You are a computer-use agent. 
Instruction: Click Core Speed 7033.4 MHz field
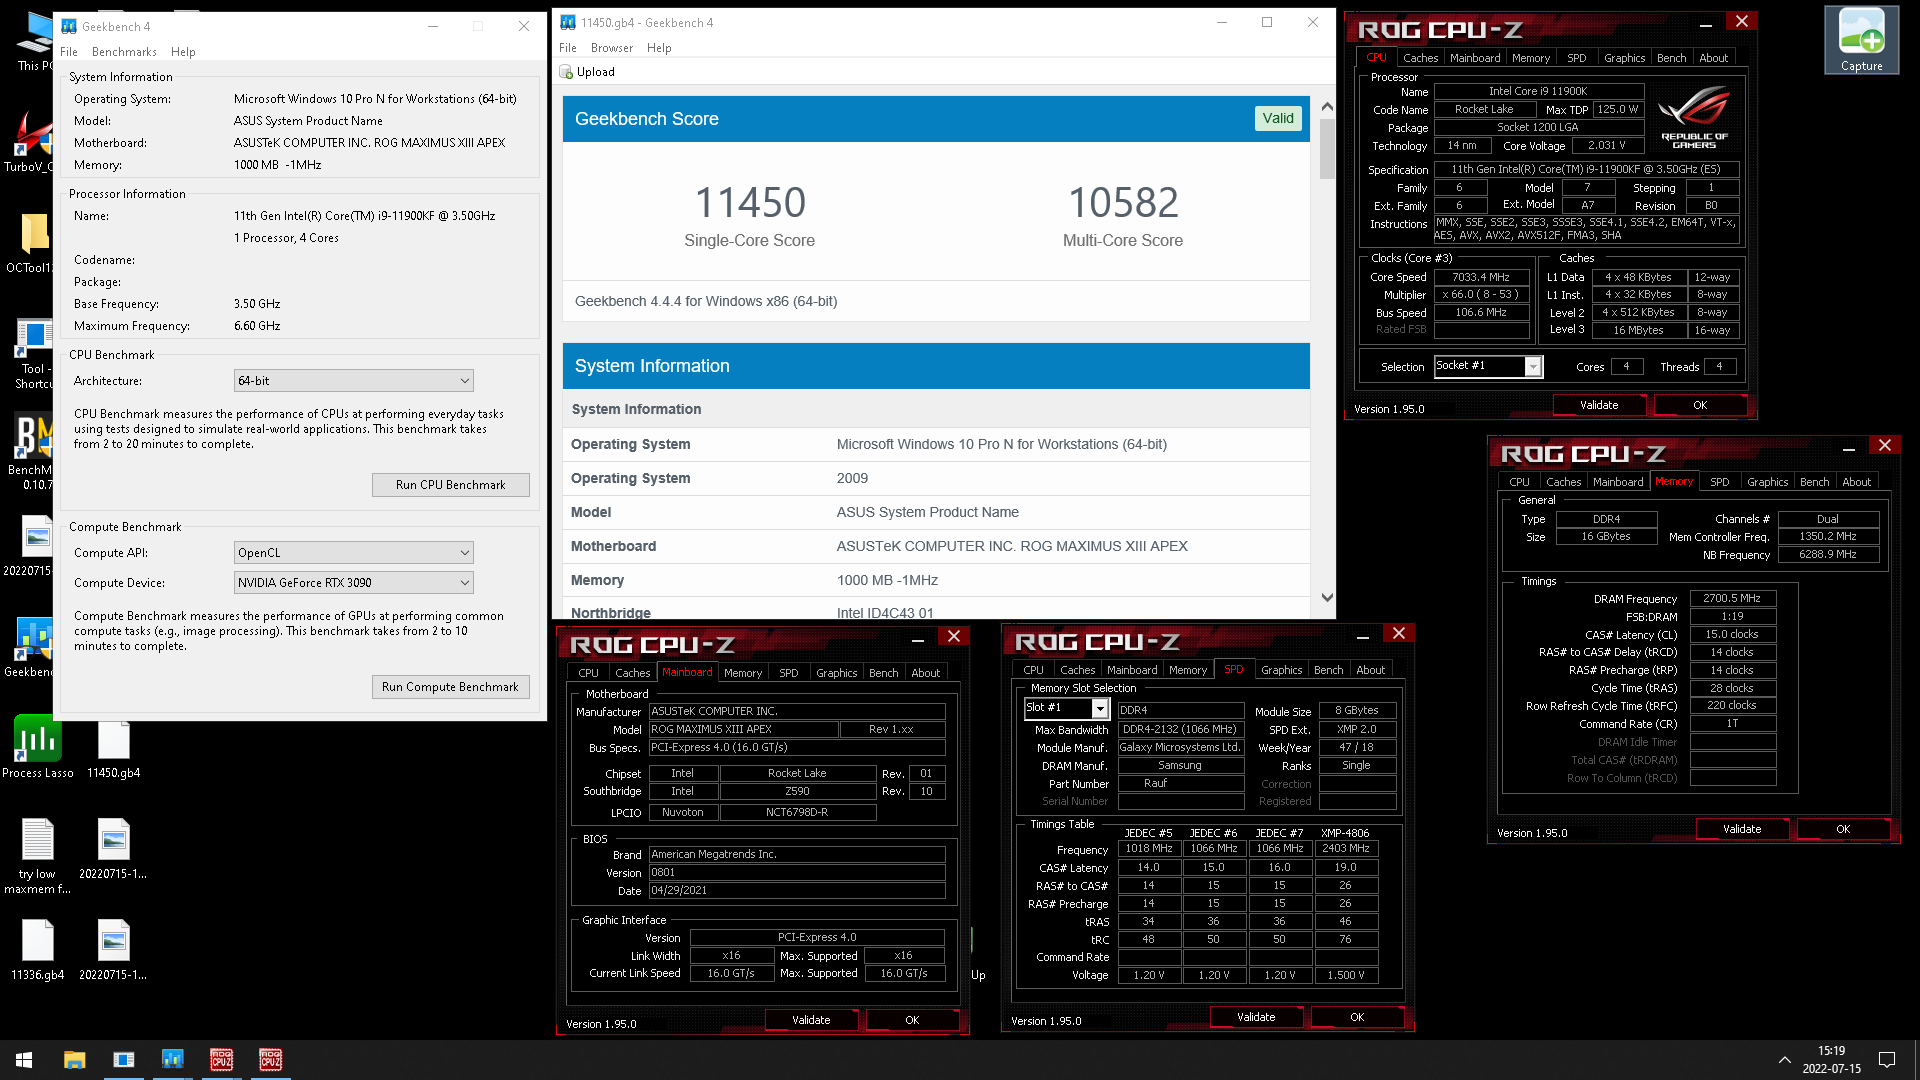point(1481,277)
